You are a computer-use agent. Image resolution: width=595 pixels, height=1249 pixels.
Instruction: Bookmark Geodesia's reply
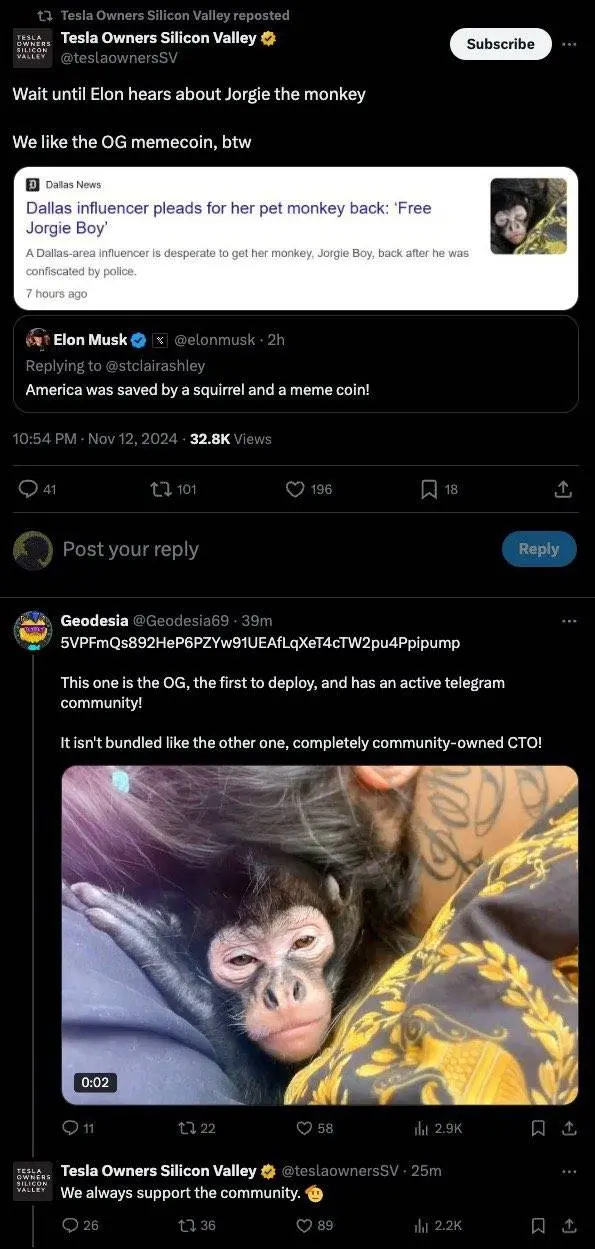click(x=537, y=1128)
